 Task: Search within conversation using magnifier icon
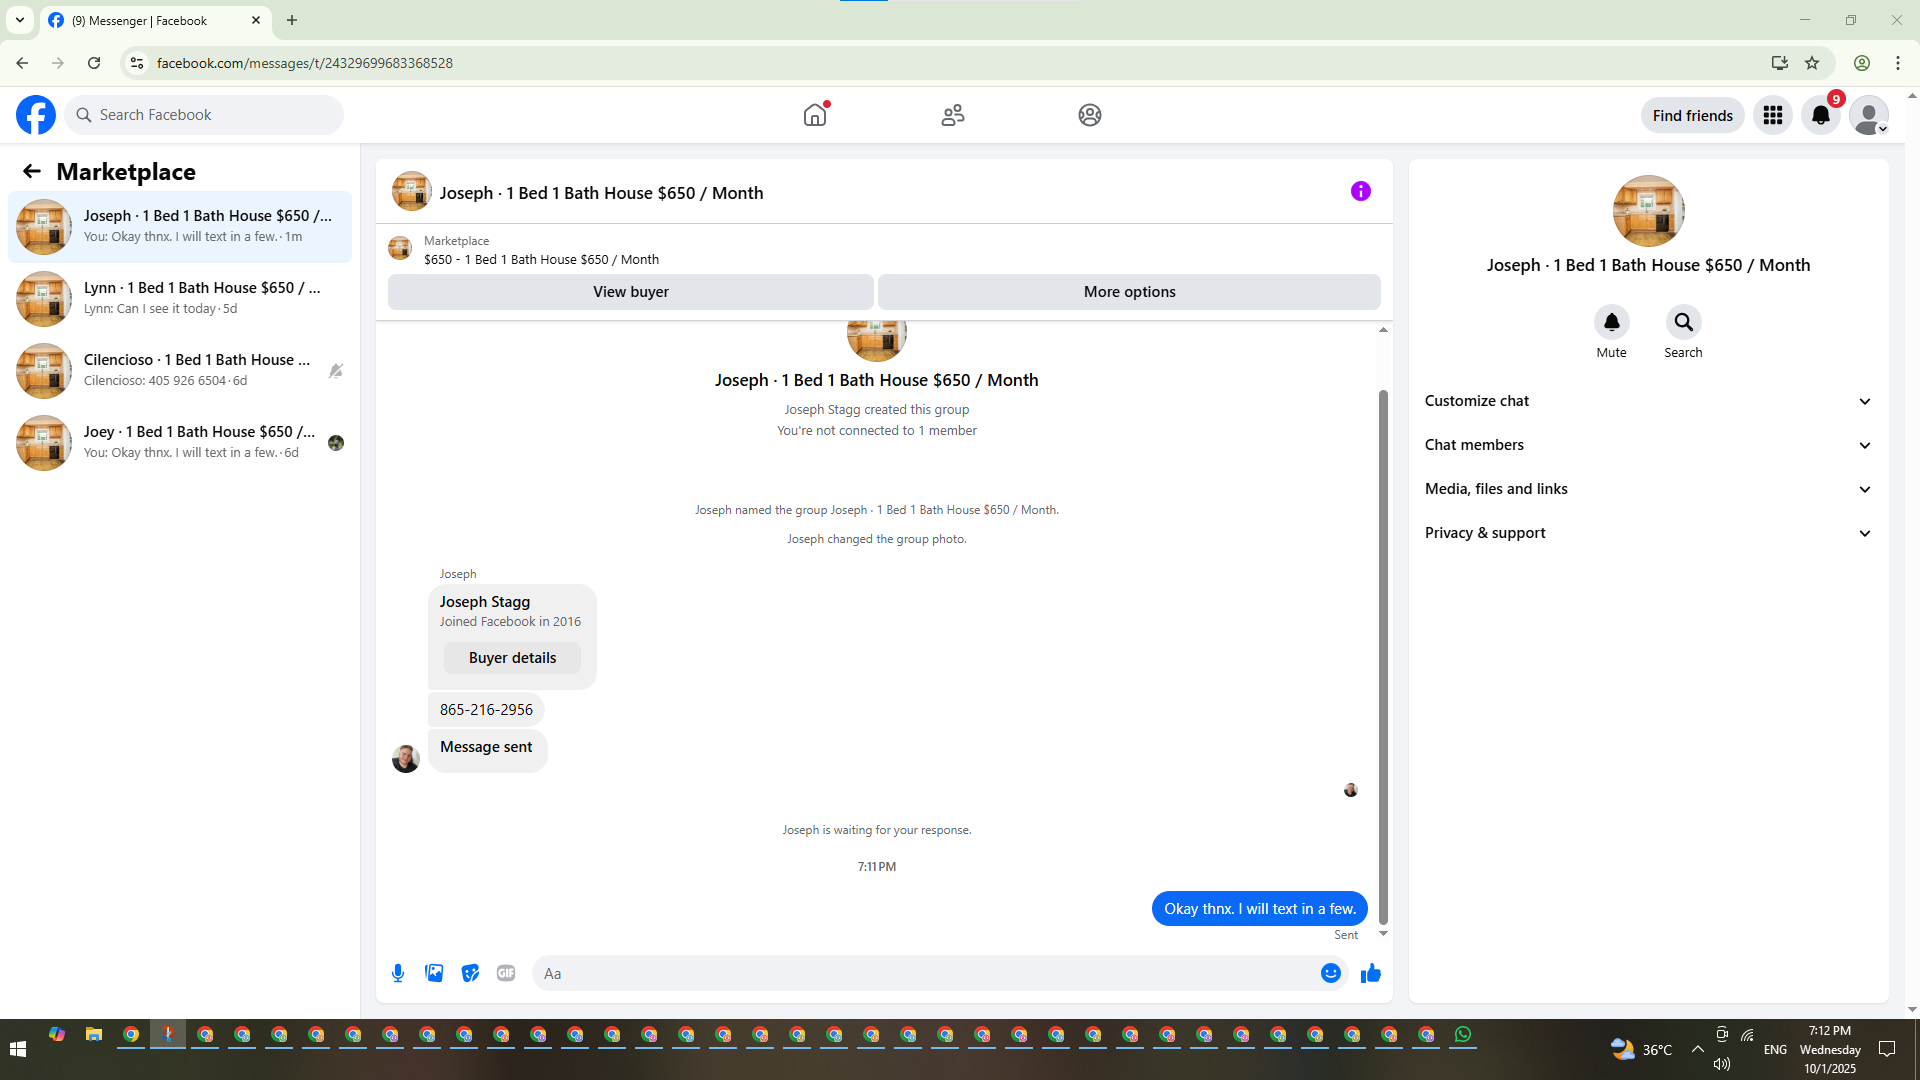tap(1683, 322)
